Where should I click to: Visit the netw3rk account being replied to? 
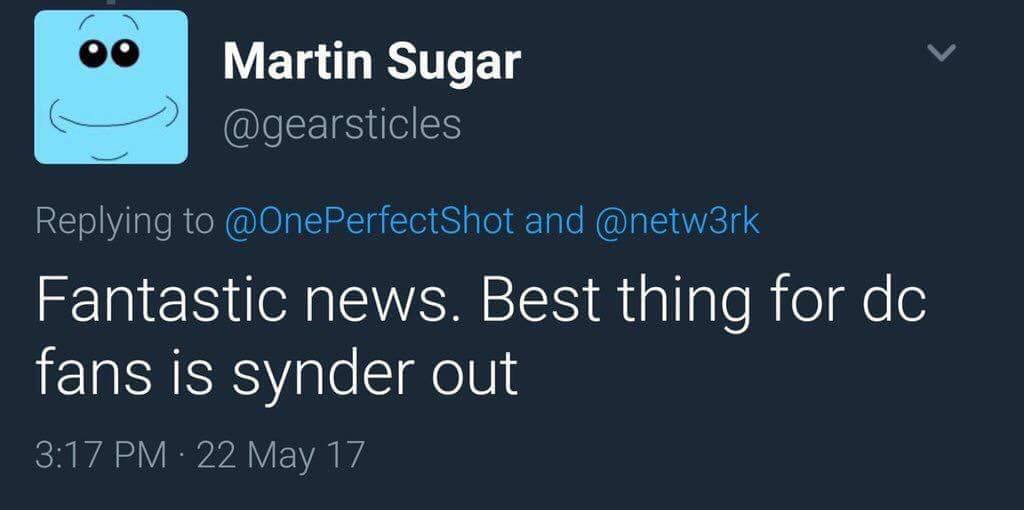tap(678, 220)
